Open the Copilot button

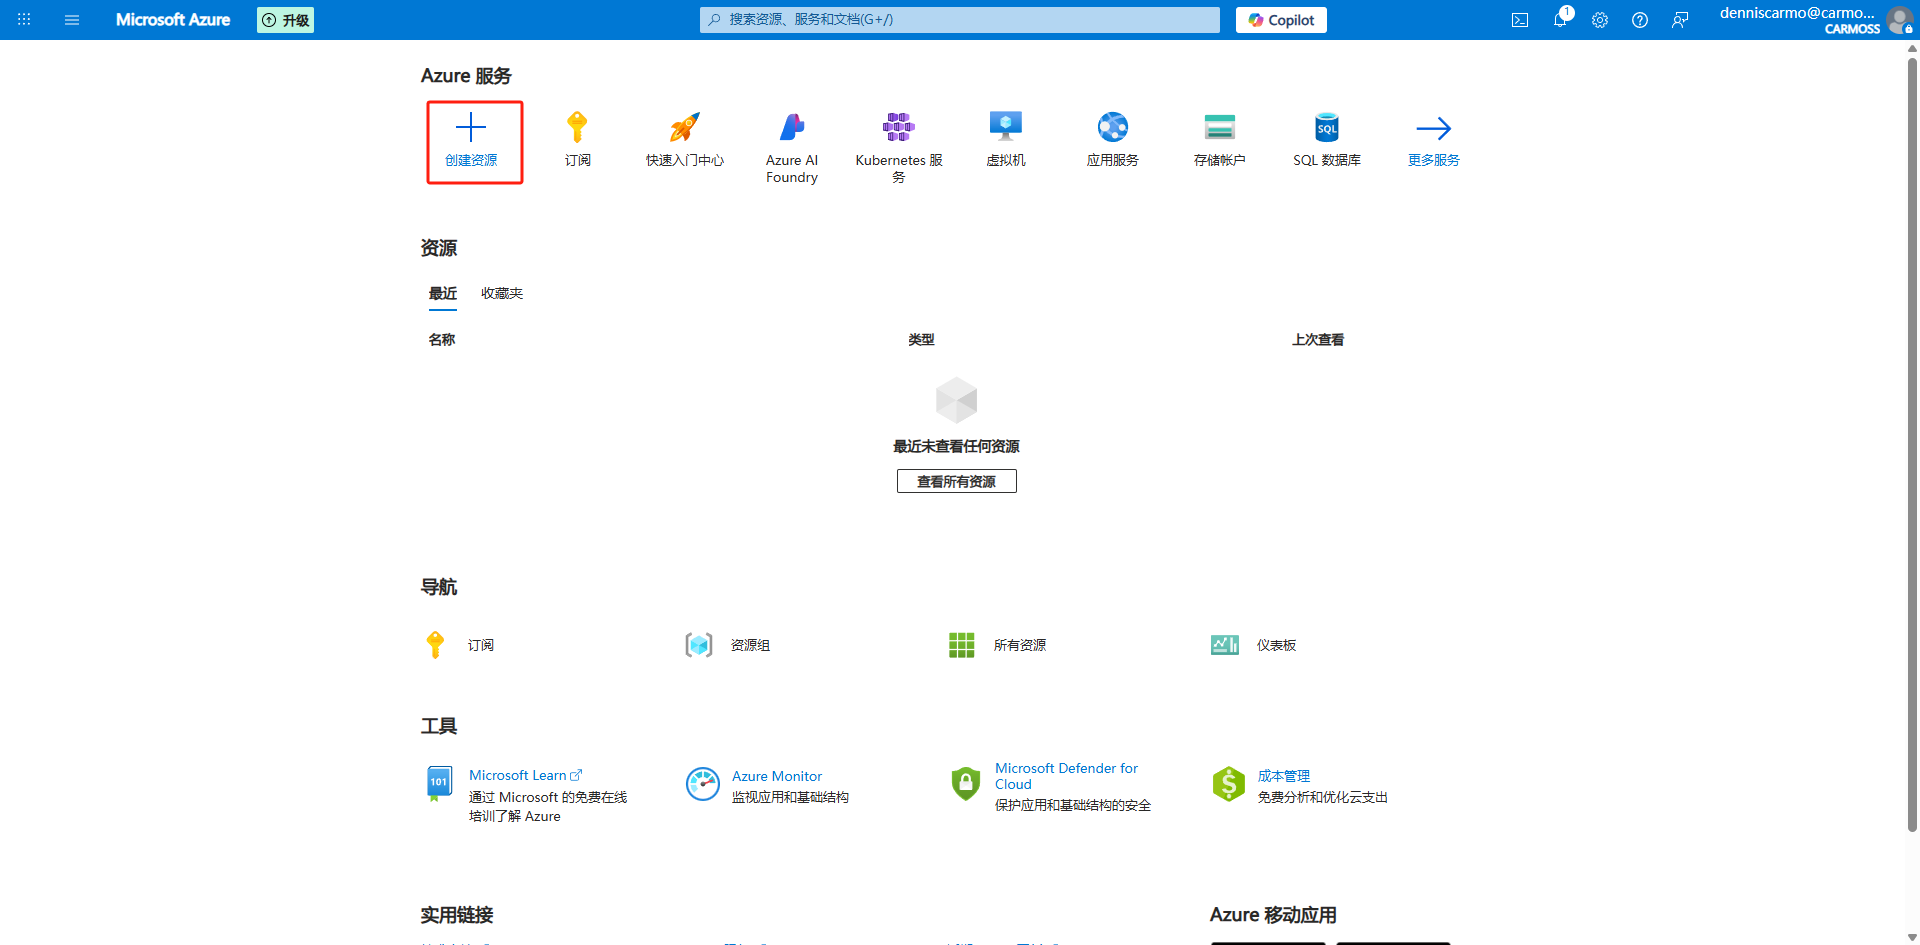click(1281, 20)
